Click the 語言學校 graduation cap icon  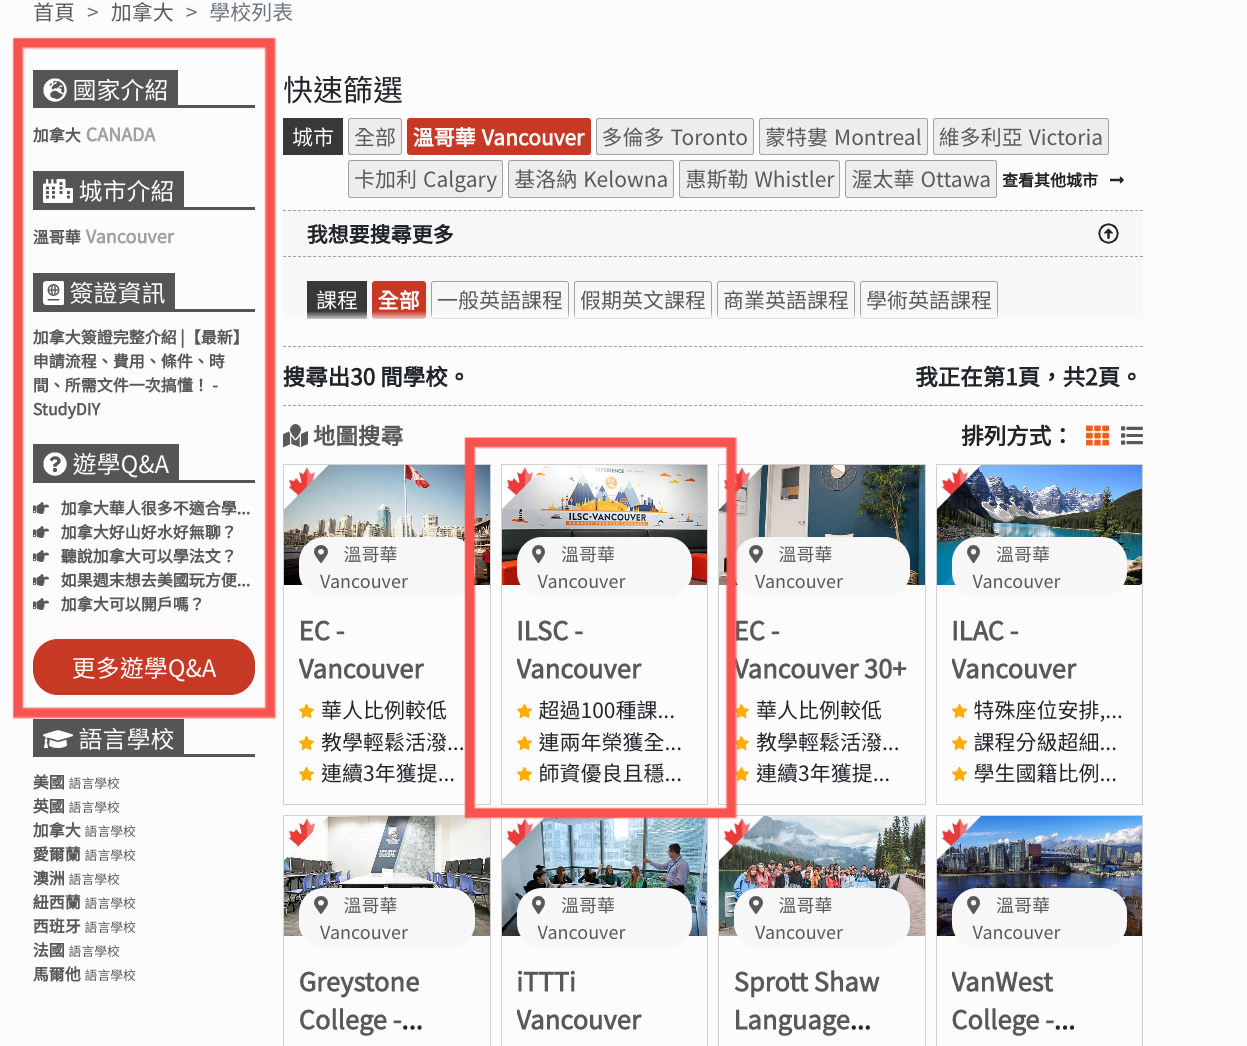pos(57,740)
